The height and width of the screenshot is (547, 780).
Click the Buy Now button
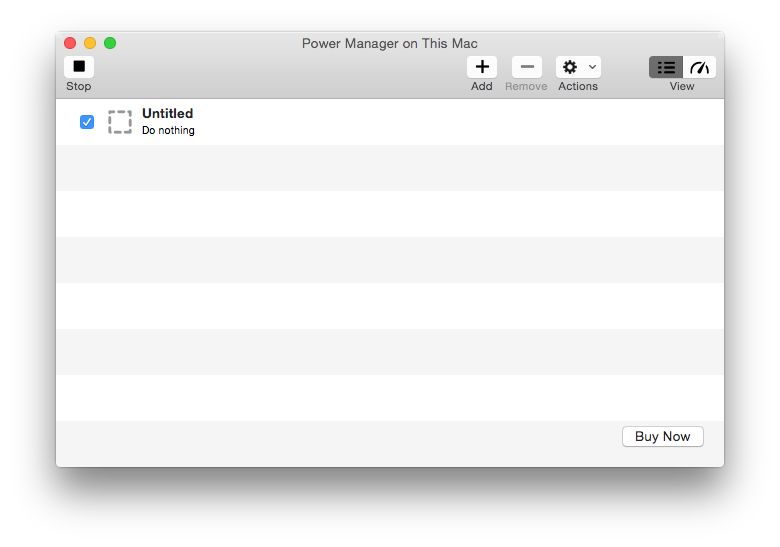click(663, 437)
